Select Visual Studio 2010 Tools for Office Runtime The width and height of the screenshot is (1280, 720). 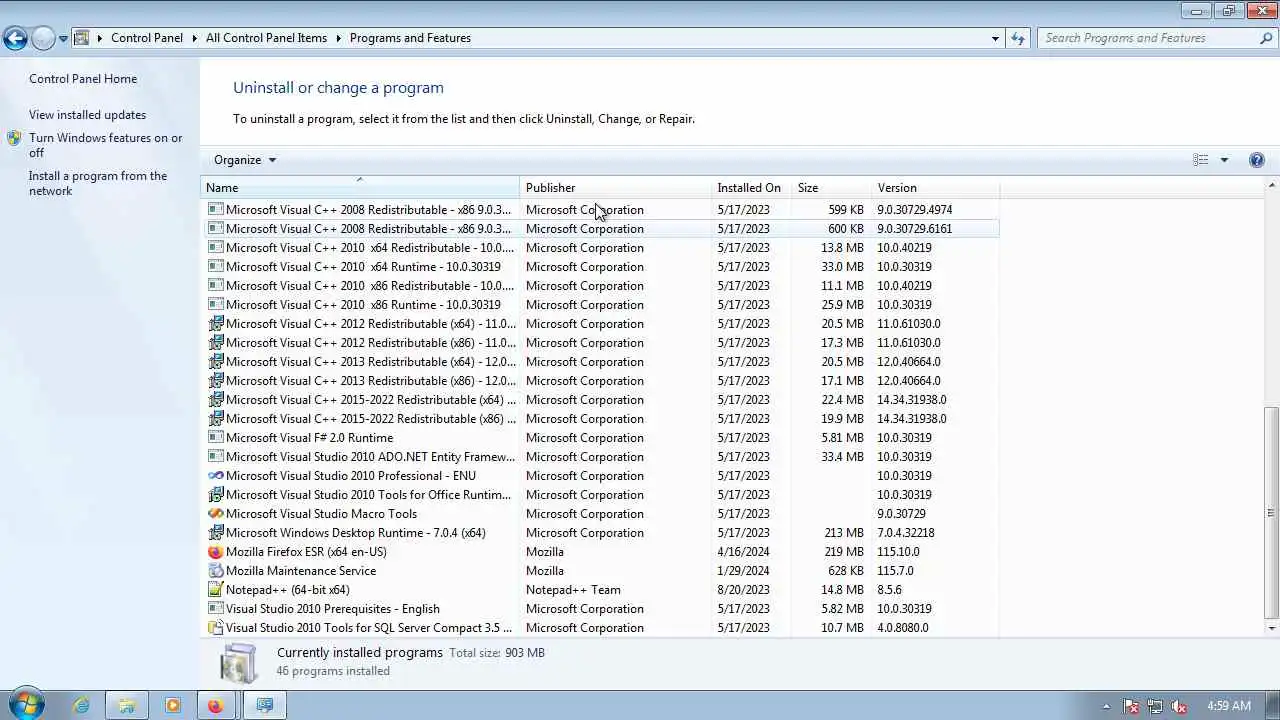(600, 495)
